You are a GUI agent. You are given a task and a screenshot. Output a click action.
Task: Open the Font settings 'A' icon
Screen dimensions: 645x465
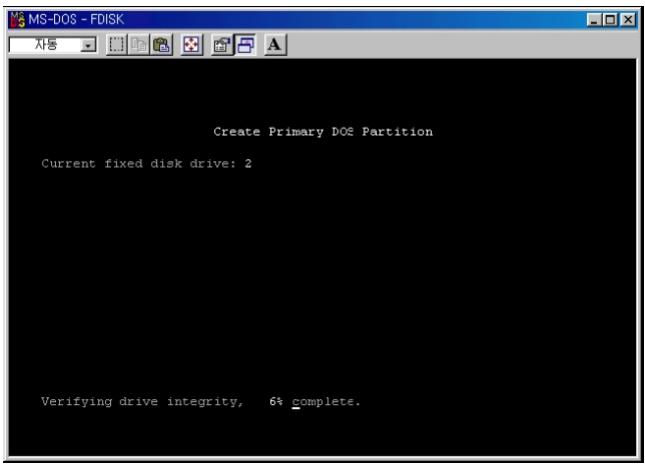tap(275, 44)
